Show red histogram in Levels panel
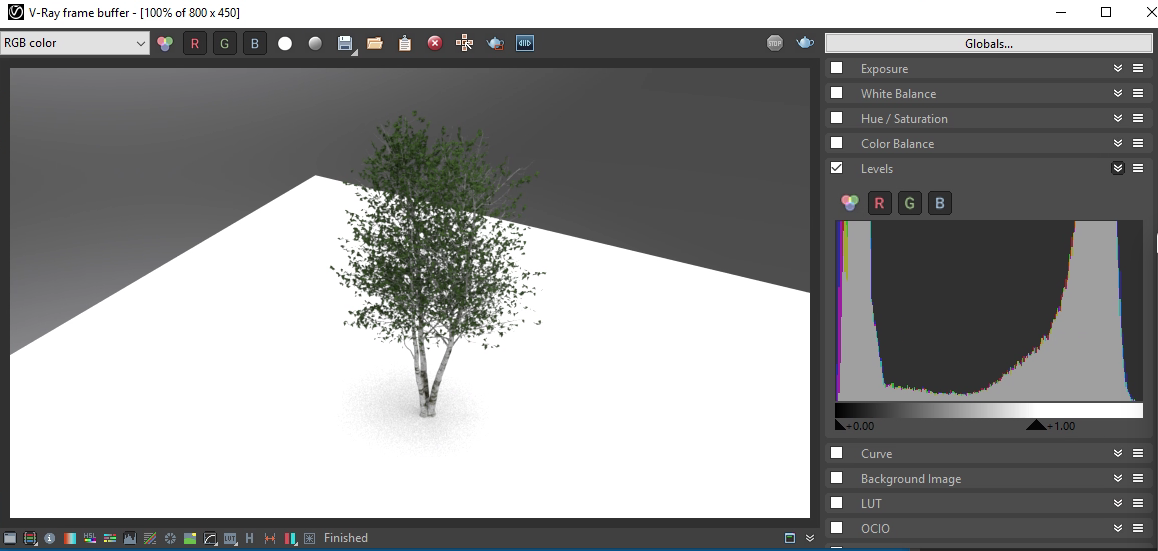 click(880, 203)
